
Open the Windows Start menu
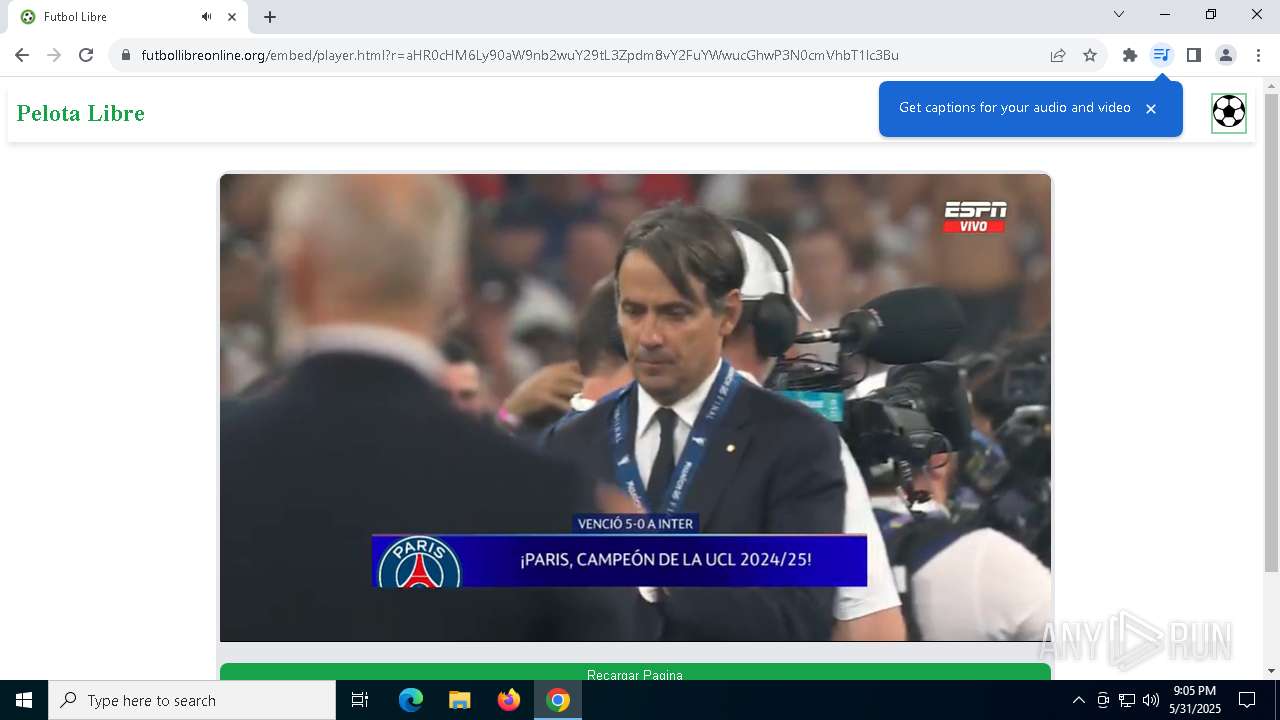coord(24,700)
